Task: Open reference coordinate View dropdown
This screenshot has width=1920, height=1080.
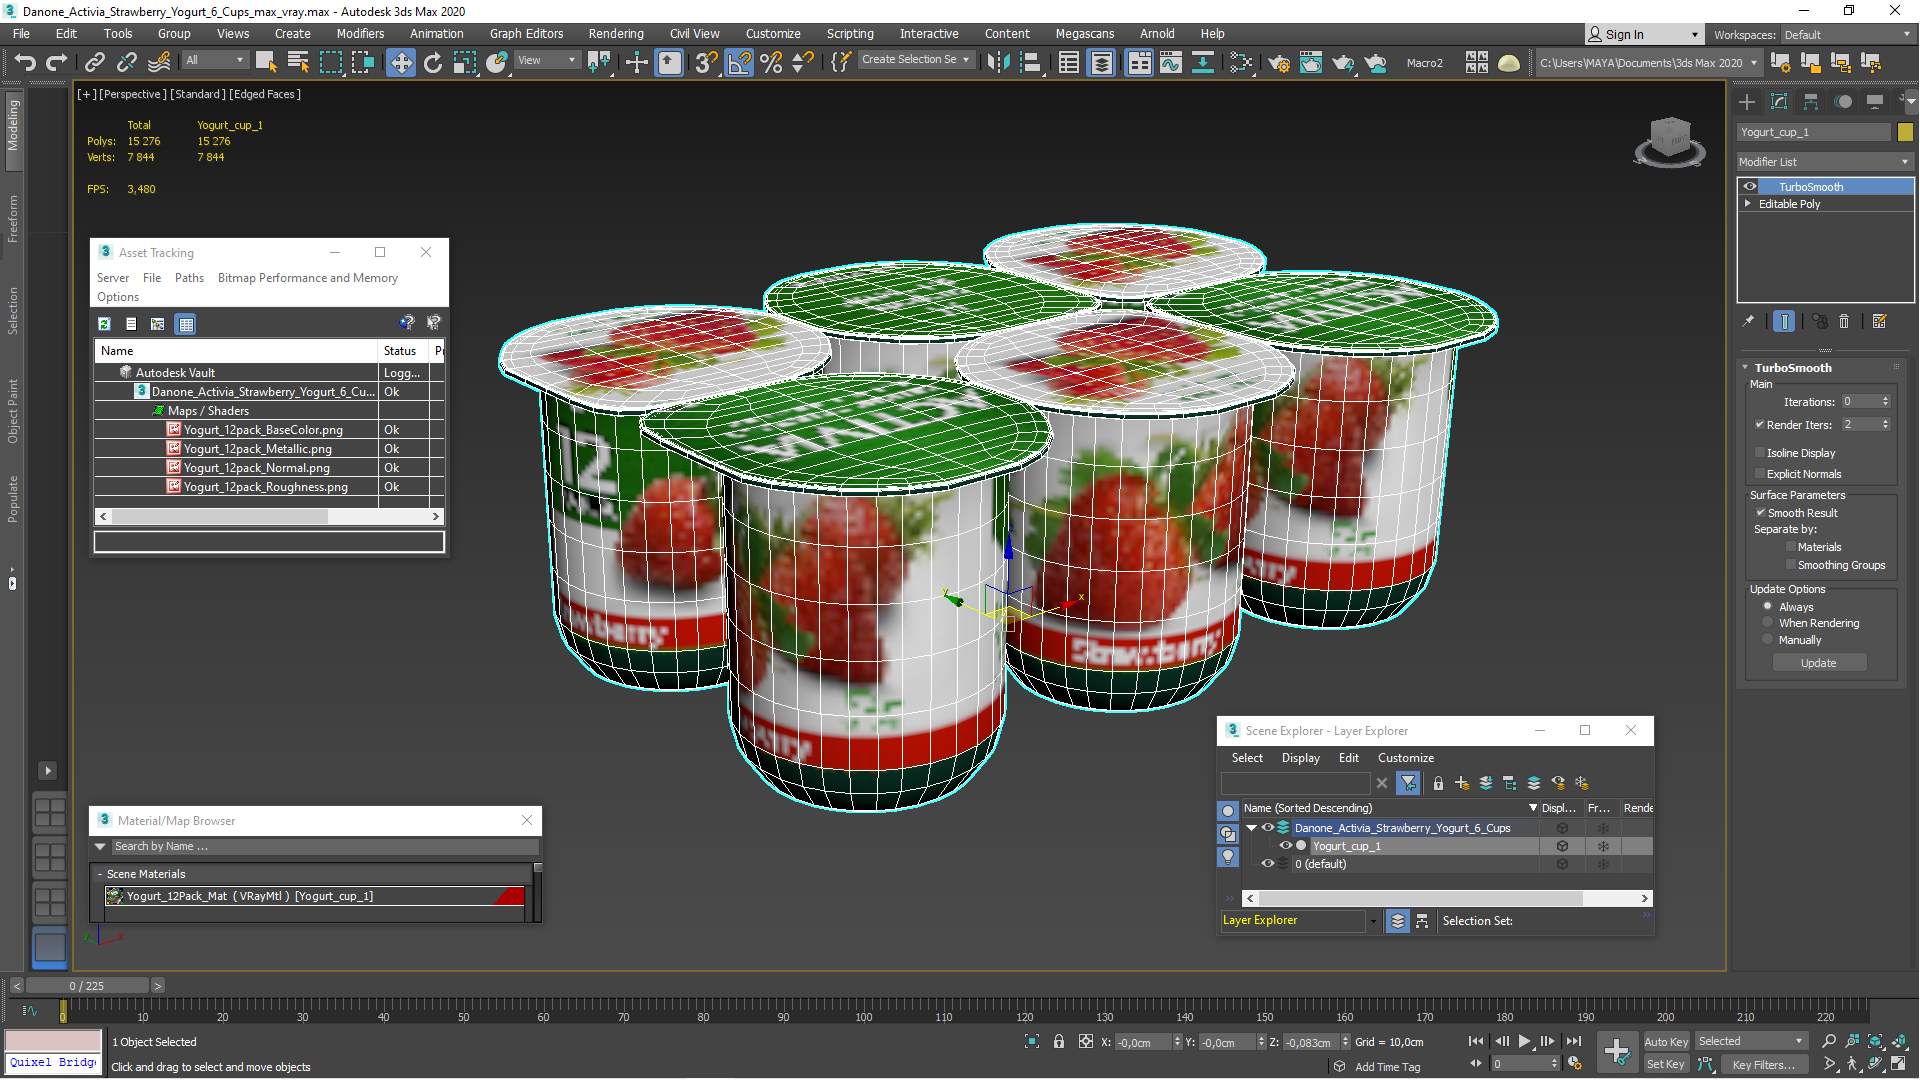Action: [x=547, y=60]
